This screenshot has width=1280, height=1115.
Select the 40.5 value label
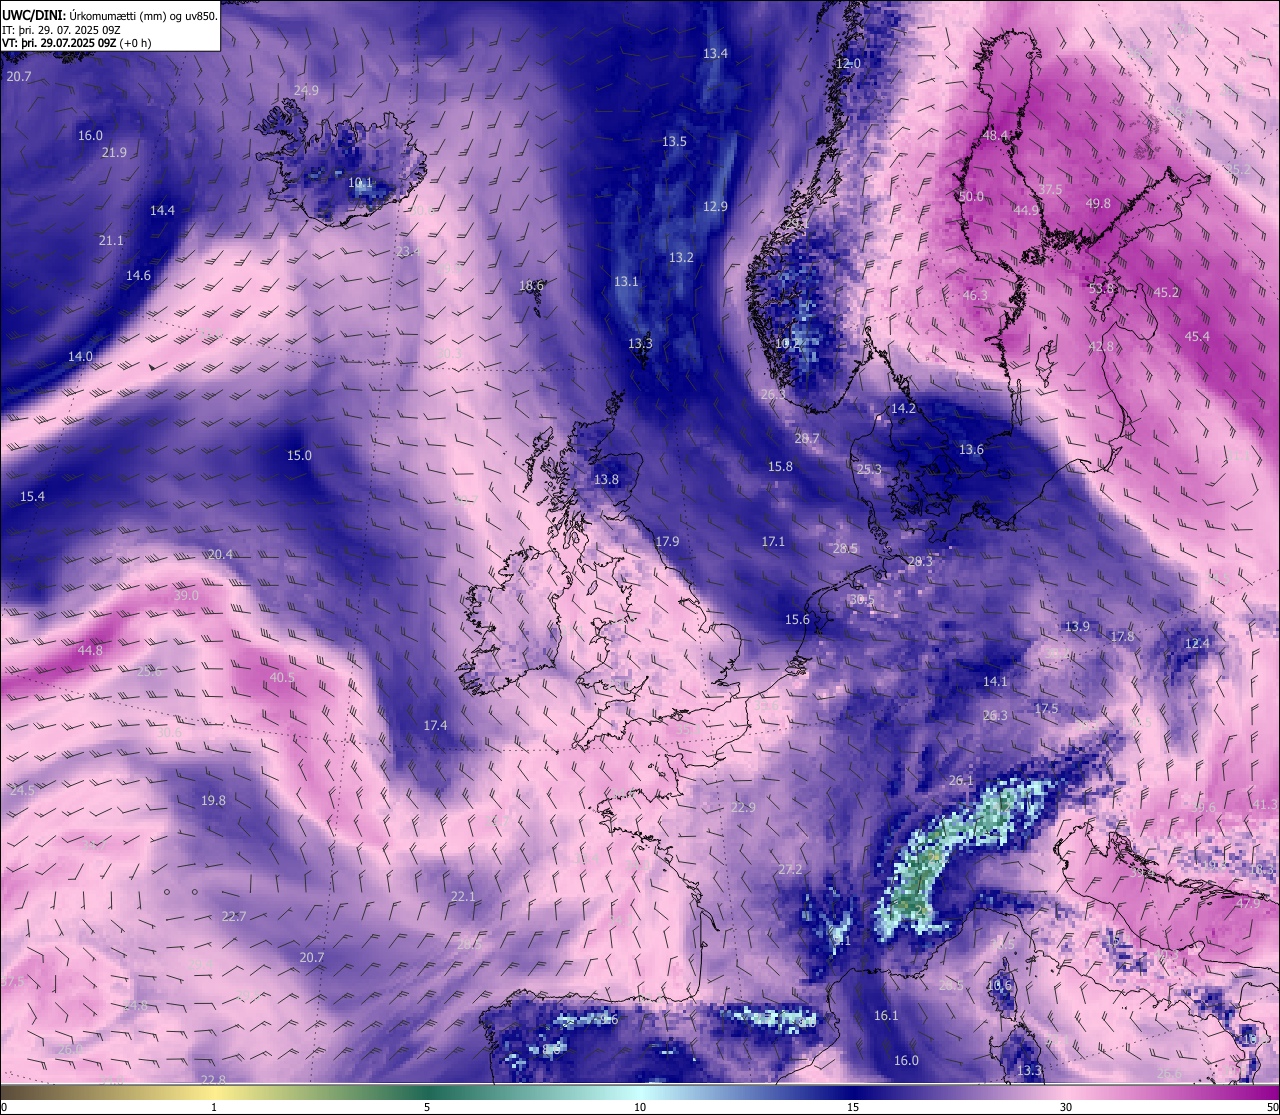pyautogui.click(x=282, y=677)
